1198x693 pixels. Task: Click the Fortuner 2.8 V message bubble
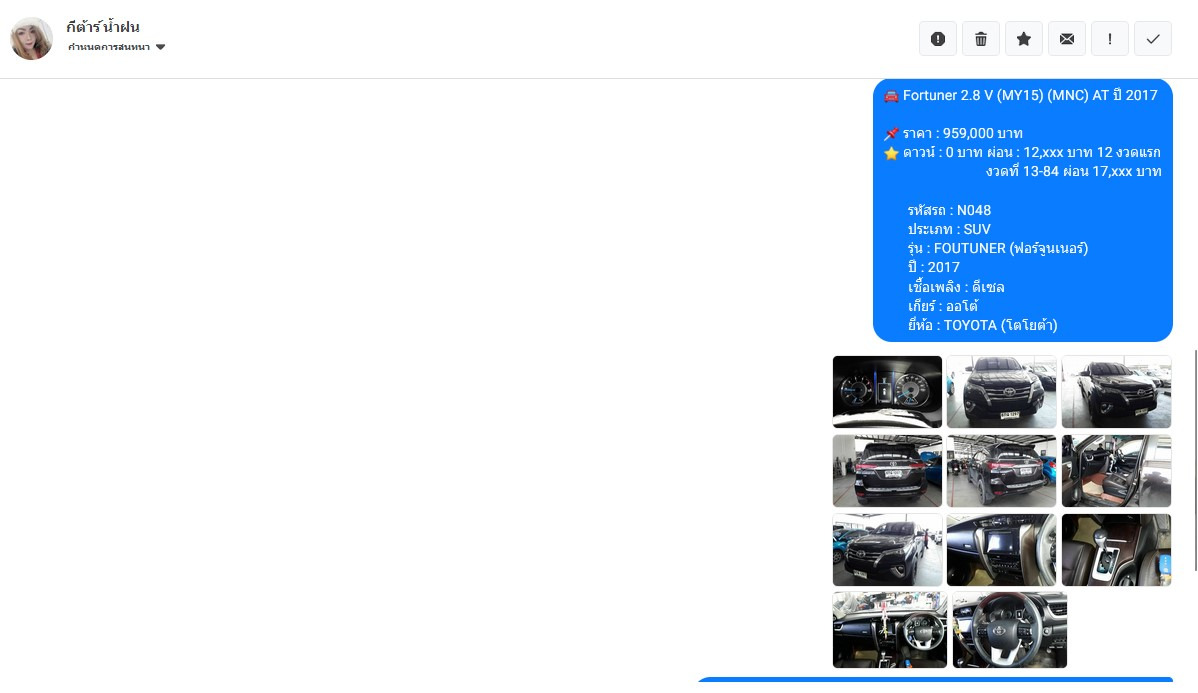[1022, 210]
